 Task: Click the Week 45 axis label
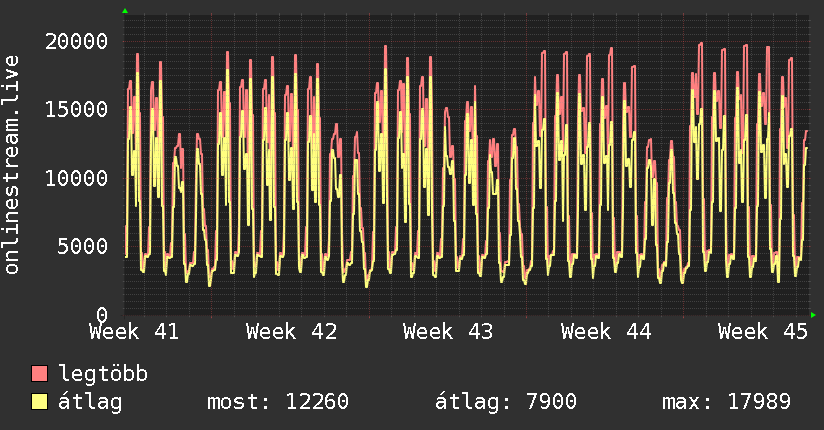click(x=763, y=332)
